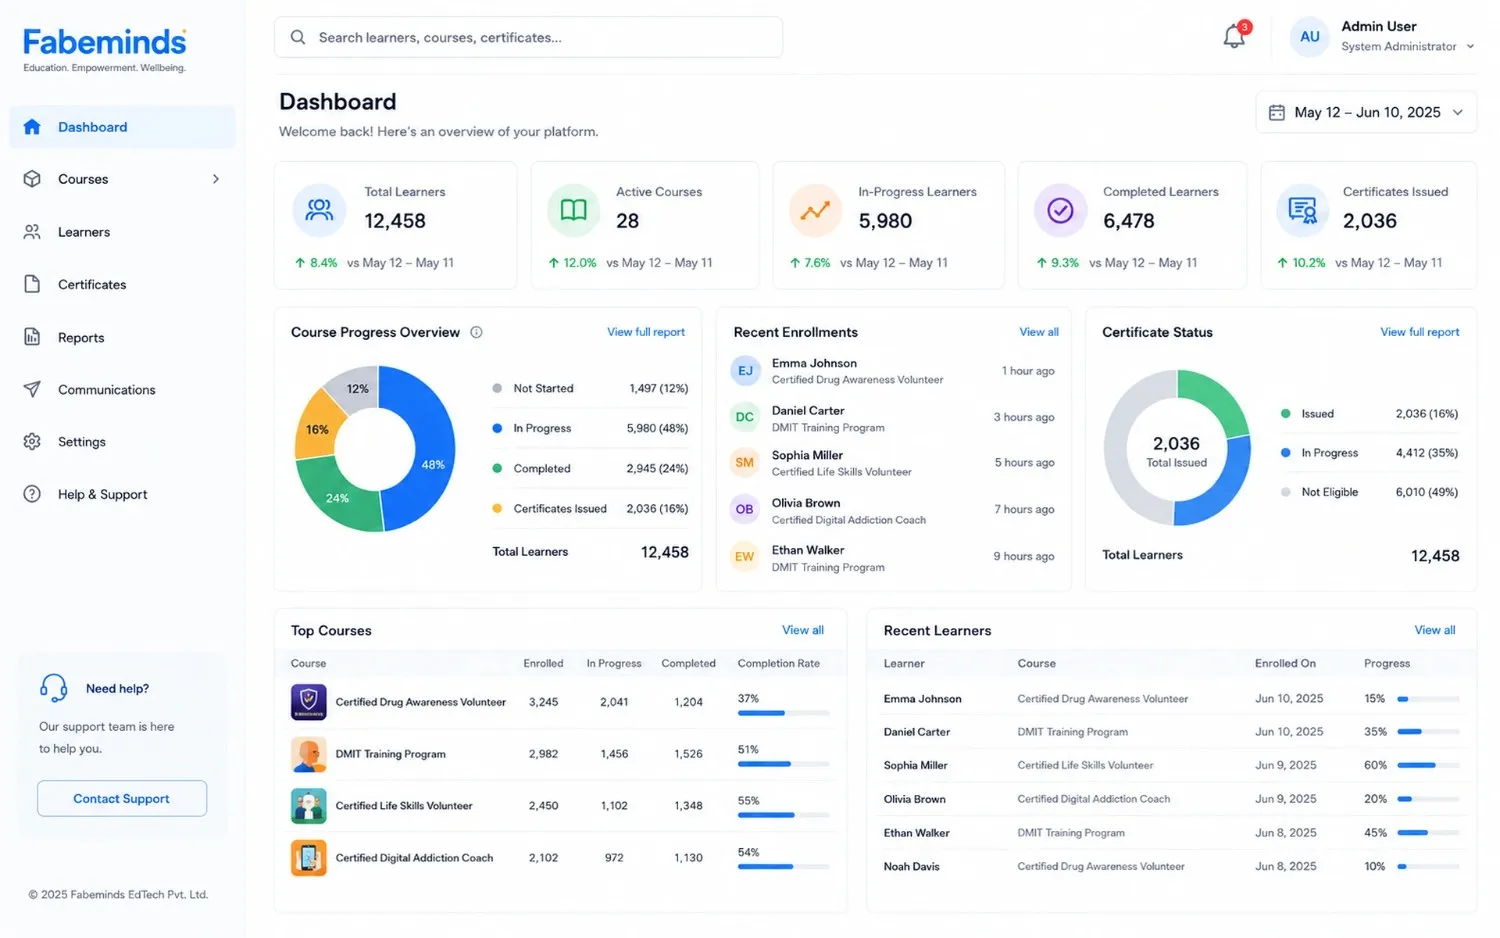Click the Completion Rate column header
The image size is (1500, 938).
pyautogui.click(x=779, y=663)
